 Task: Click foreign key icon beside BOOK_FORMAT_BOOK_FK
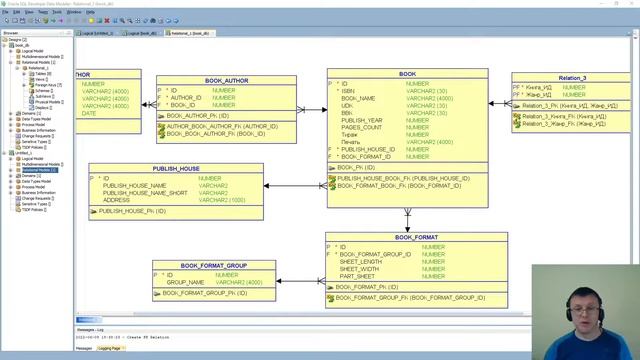point(332,186)
